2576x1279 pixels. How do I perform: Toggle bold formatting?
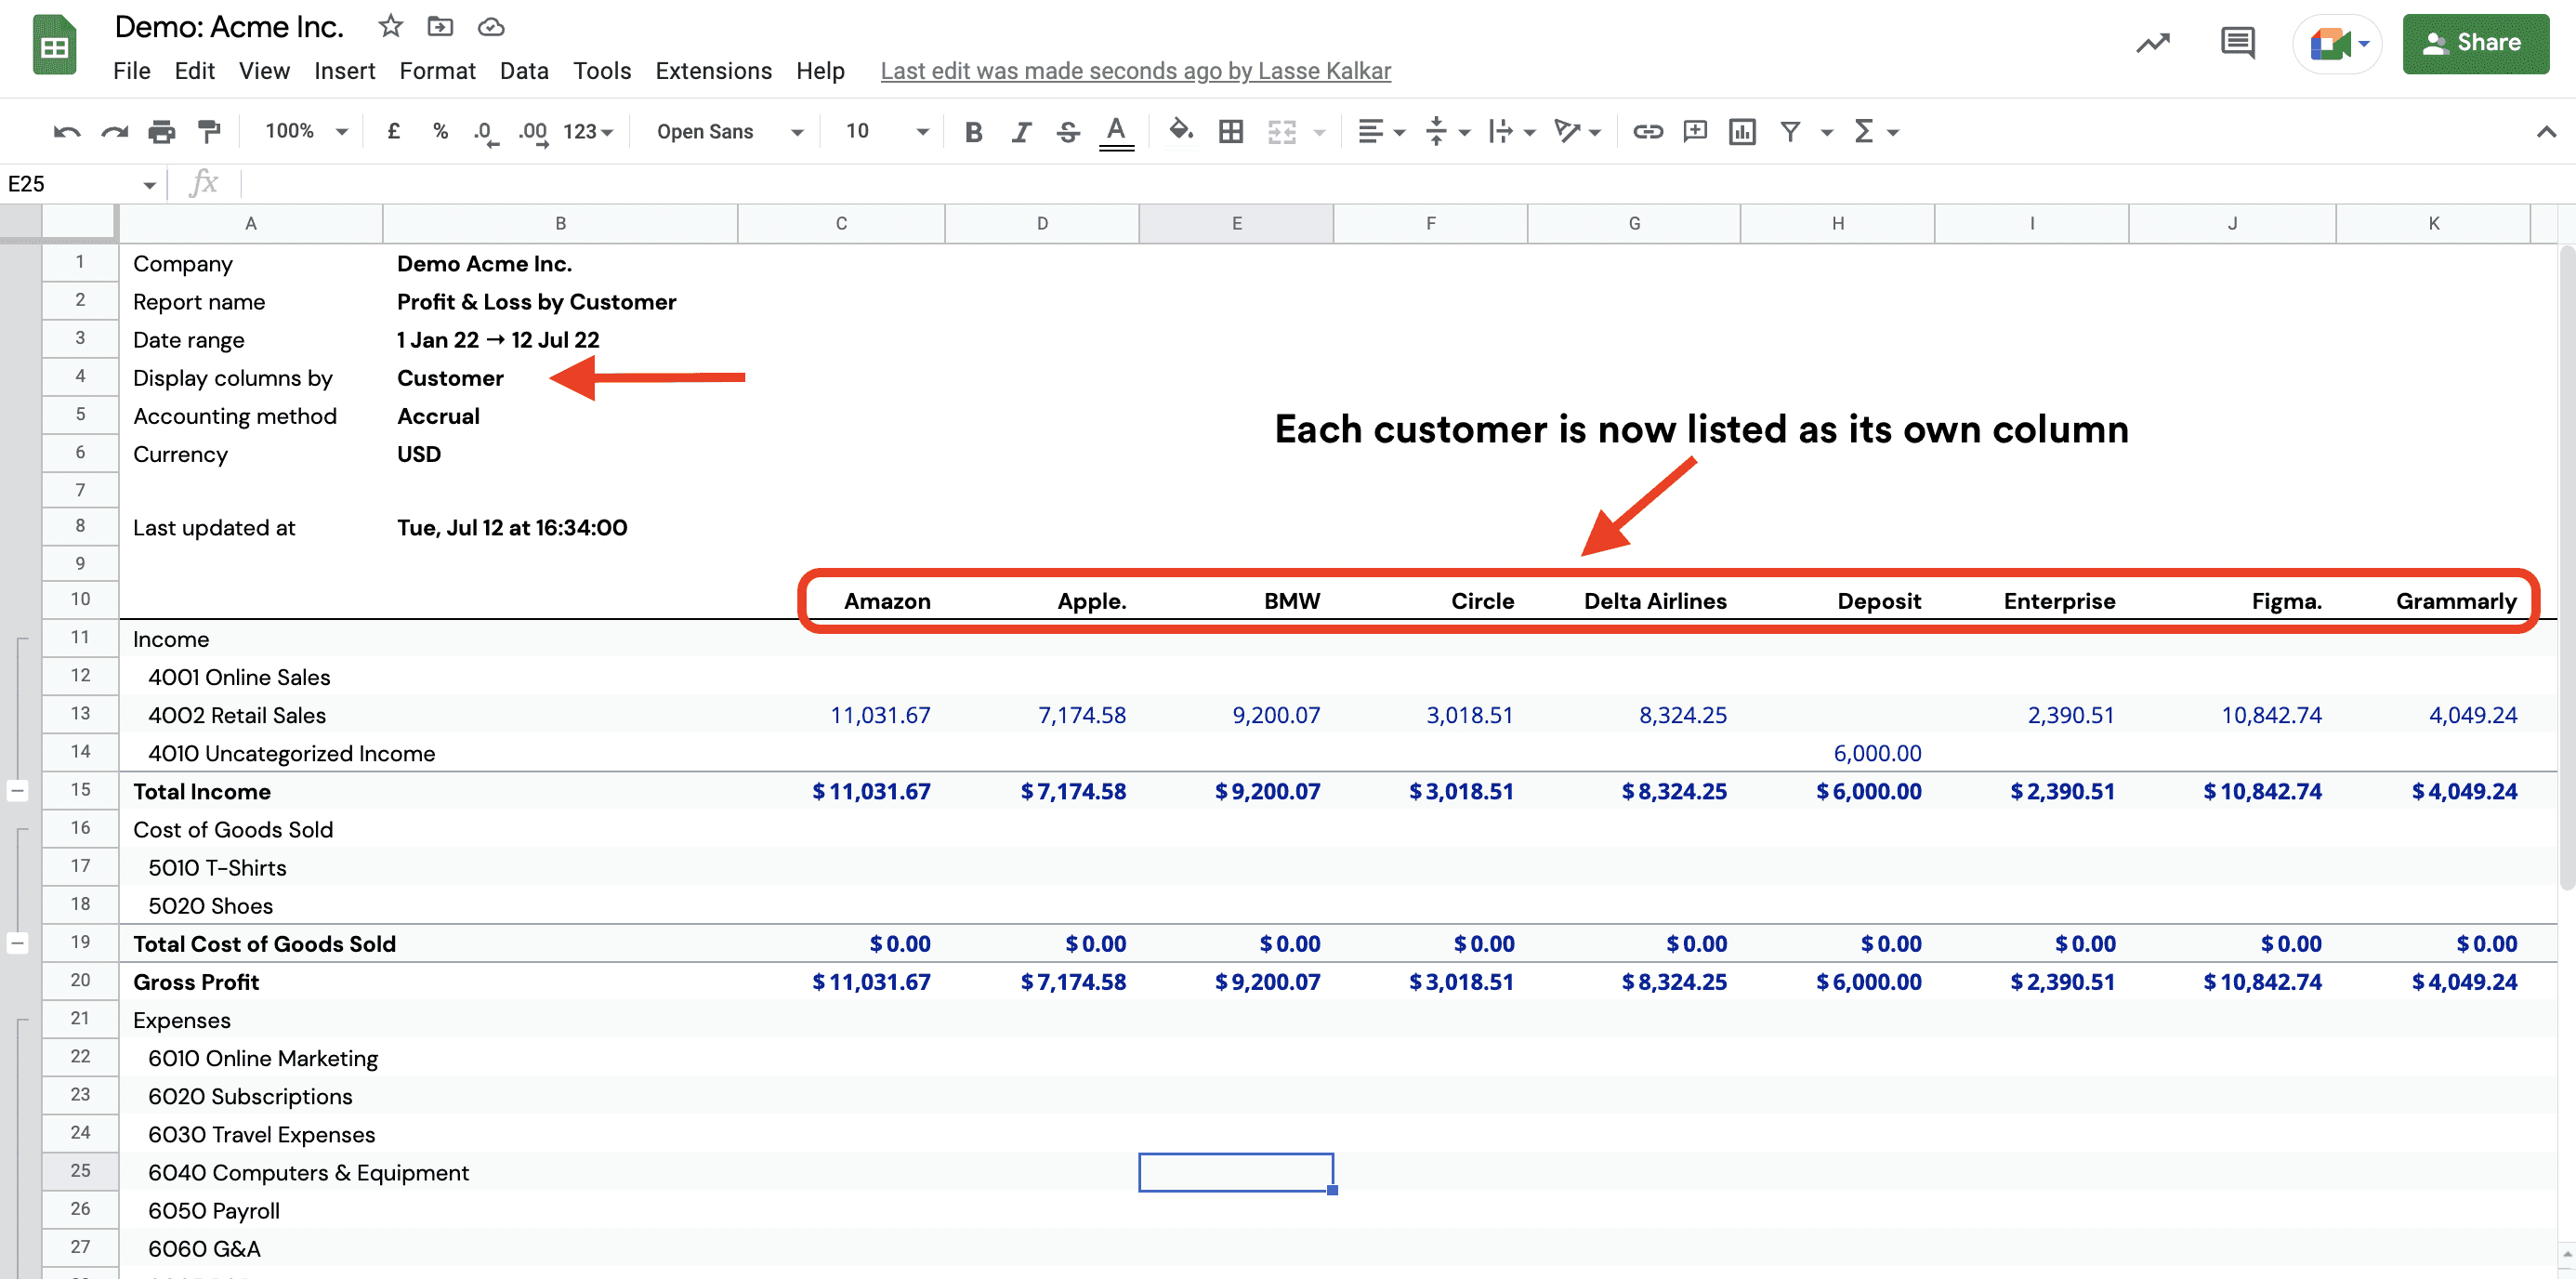click(973, 131)
